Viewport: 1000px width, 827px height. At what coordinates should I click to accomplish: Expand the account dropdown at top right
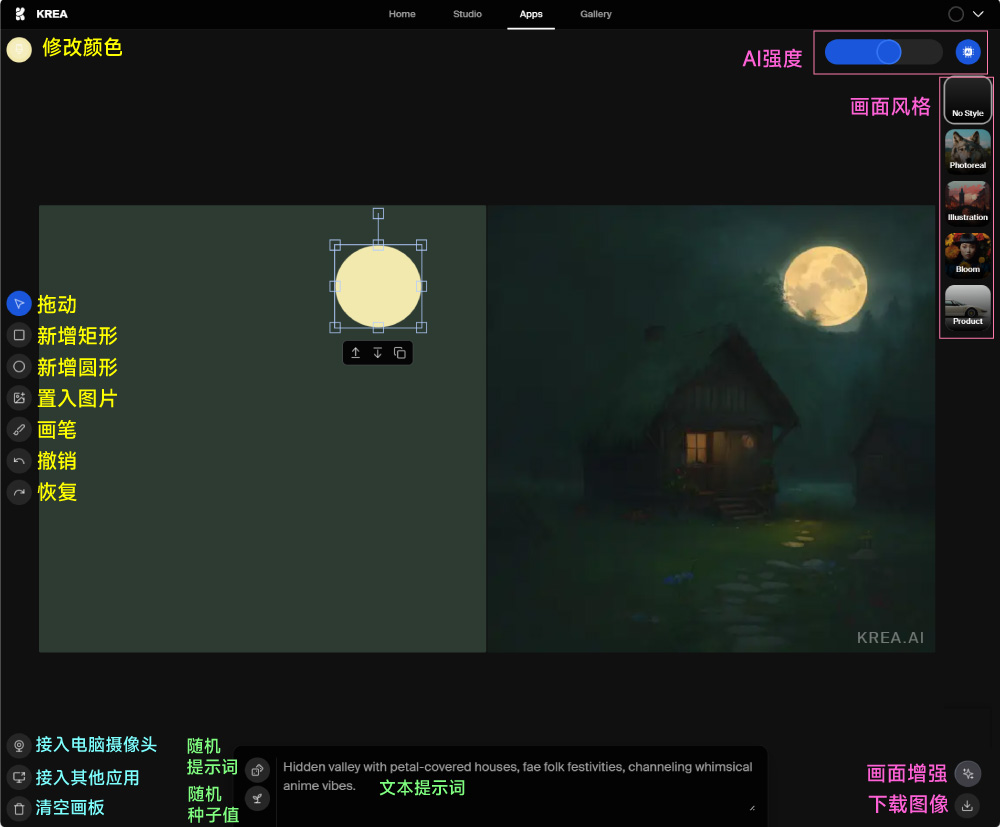[x=977, y=14]
